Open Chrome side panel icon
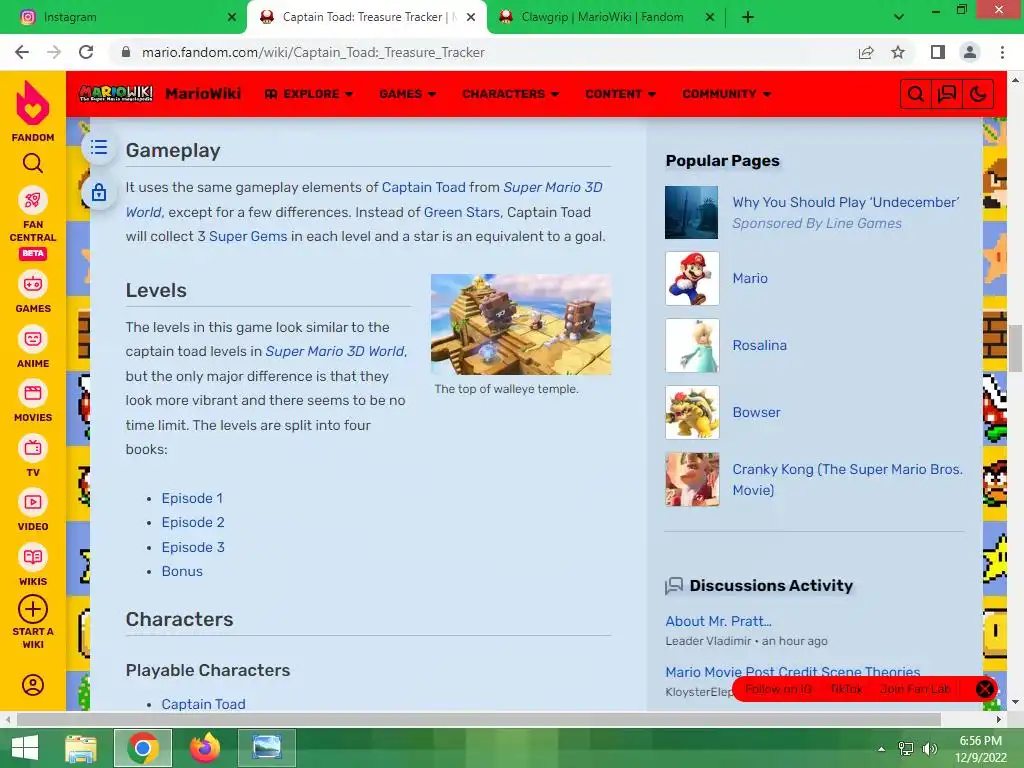This screenshot has height=768, width=1024. click(938, 52)
